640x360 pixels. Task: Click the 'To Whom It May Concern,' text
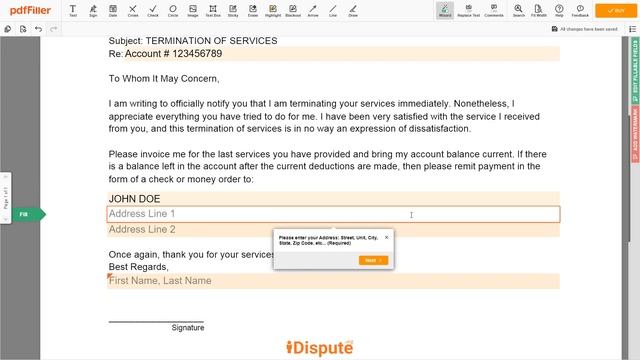(164, 79)
